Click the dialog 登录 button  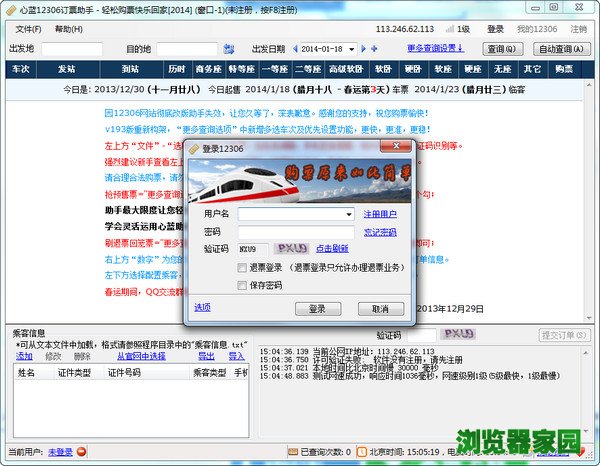(318, 309)
